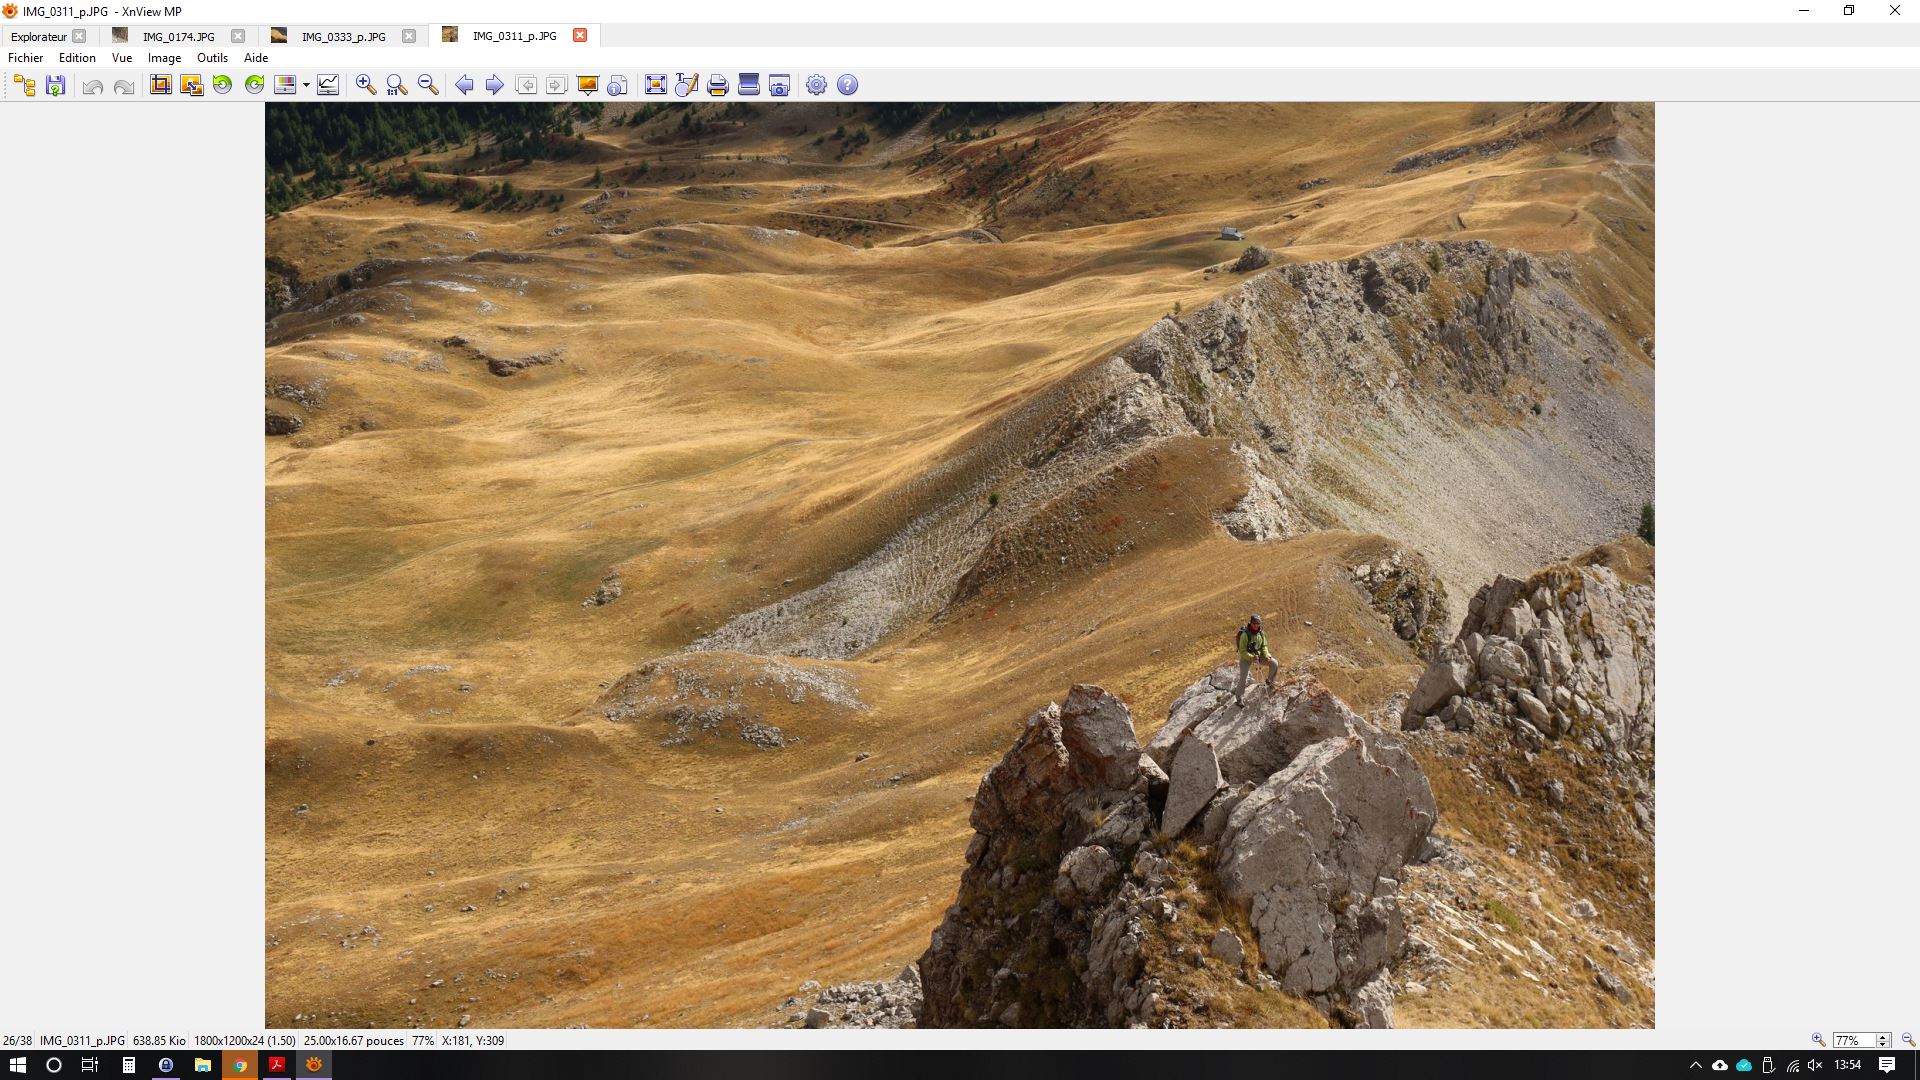Open Fullscreen view mode

click(655, 85)
